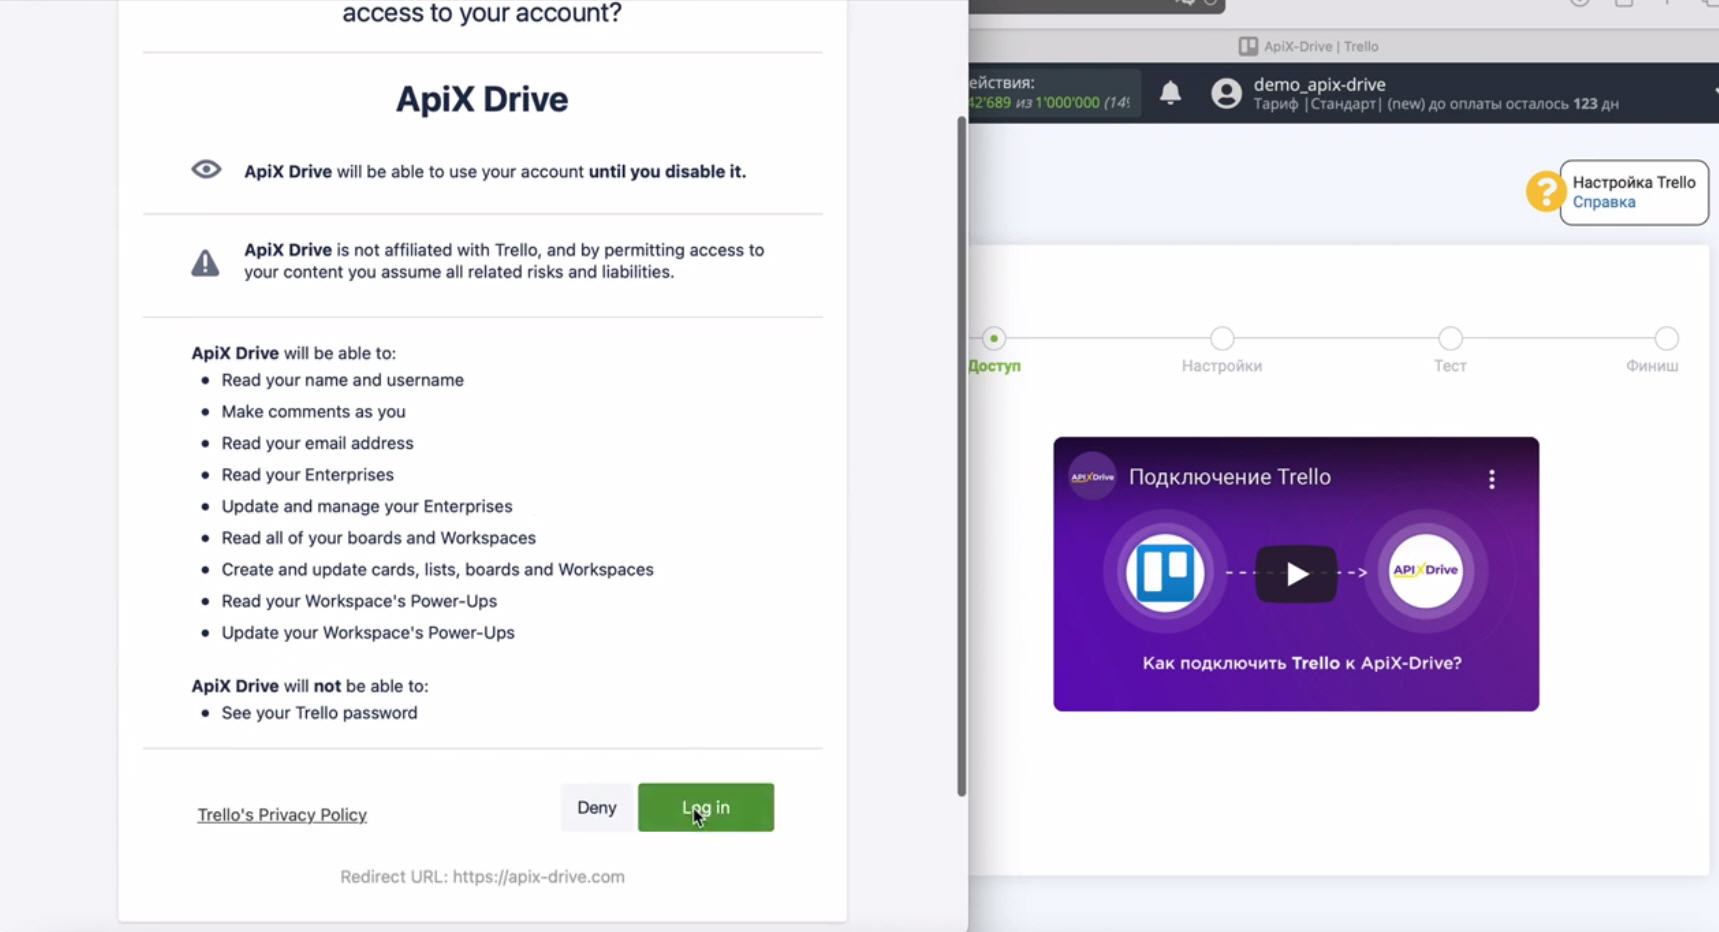Click the eye icon beside account usage notice
1719x932 pixels.
point(206,169)
